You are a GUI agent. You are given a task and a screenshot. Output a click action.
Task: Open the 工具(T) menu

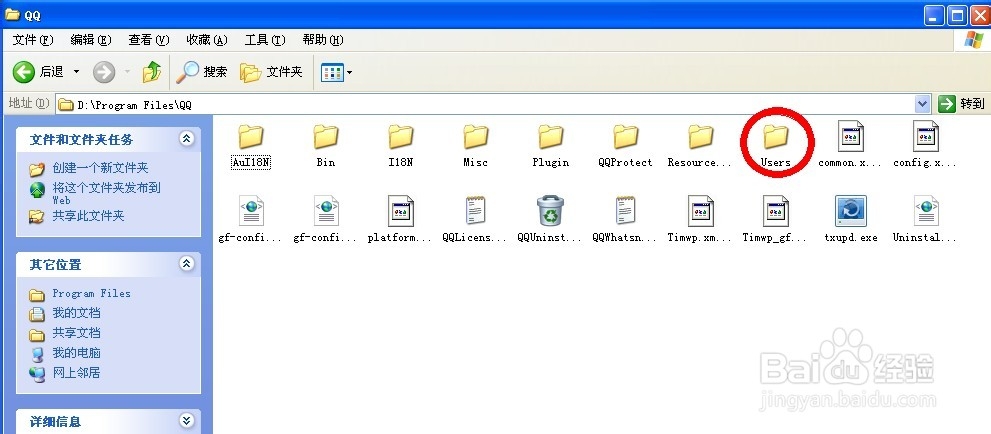[x=265, y=40]
